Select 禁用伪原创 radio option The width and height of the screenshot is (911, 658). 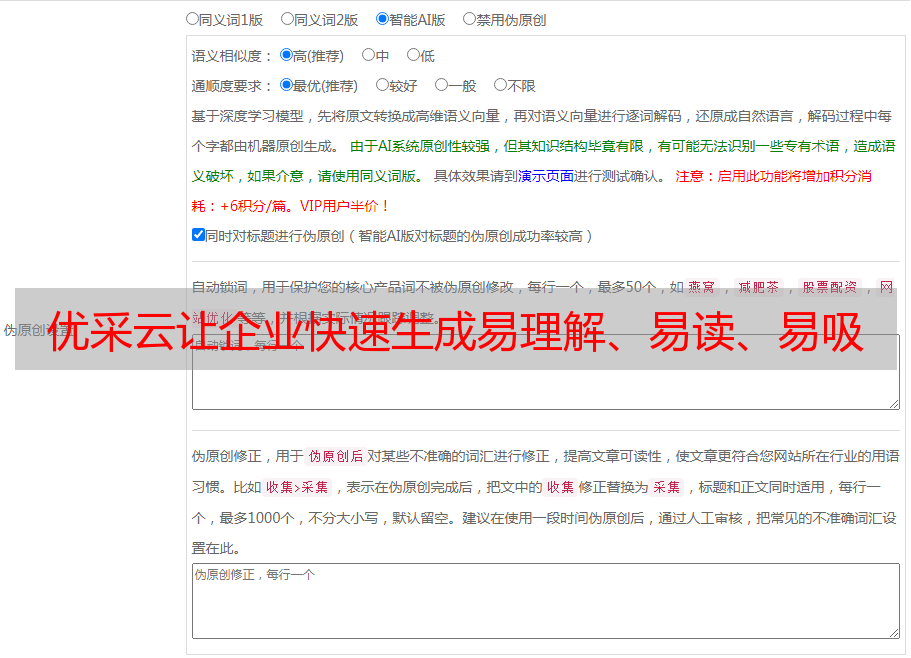pos(469,19)
